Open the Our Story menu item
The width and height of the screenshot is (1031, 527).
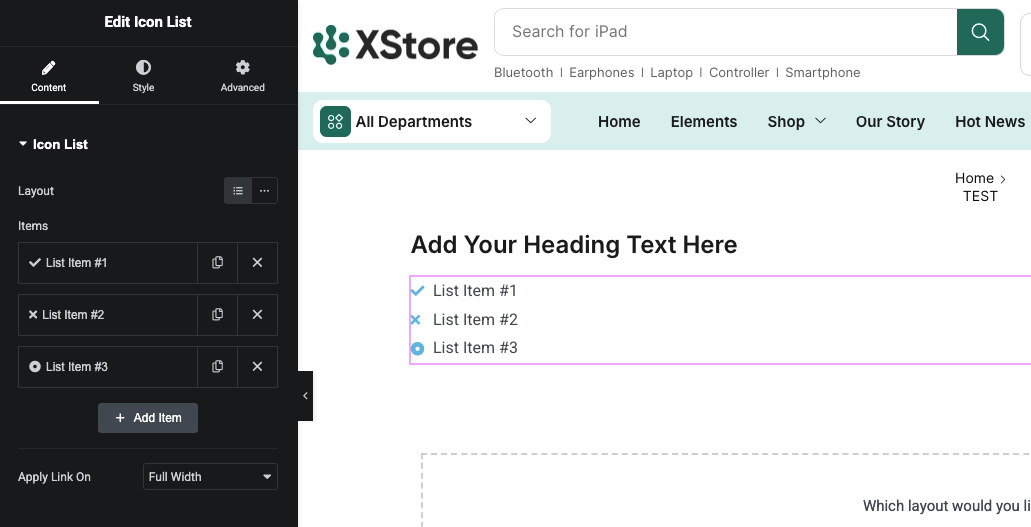[890, 122]
